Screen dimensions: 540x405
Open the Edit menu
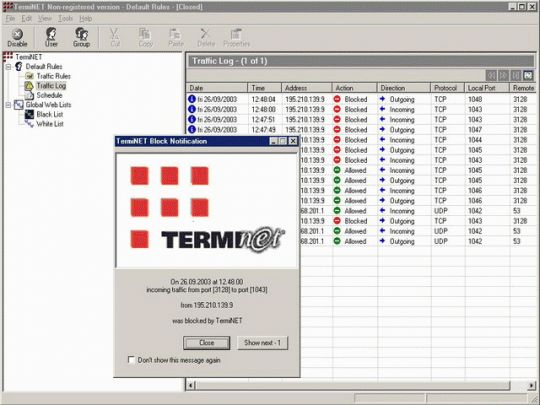point(27,19)
